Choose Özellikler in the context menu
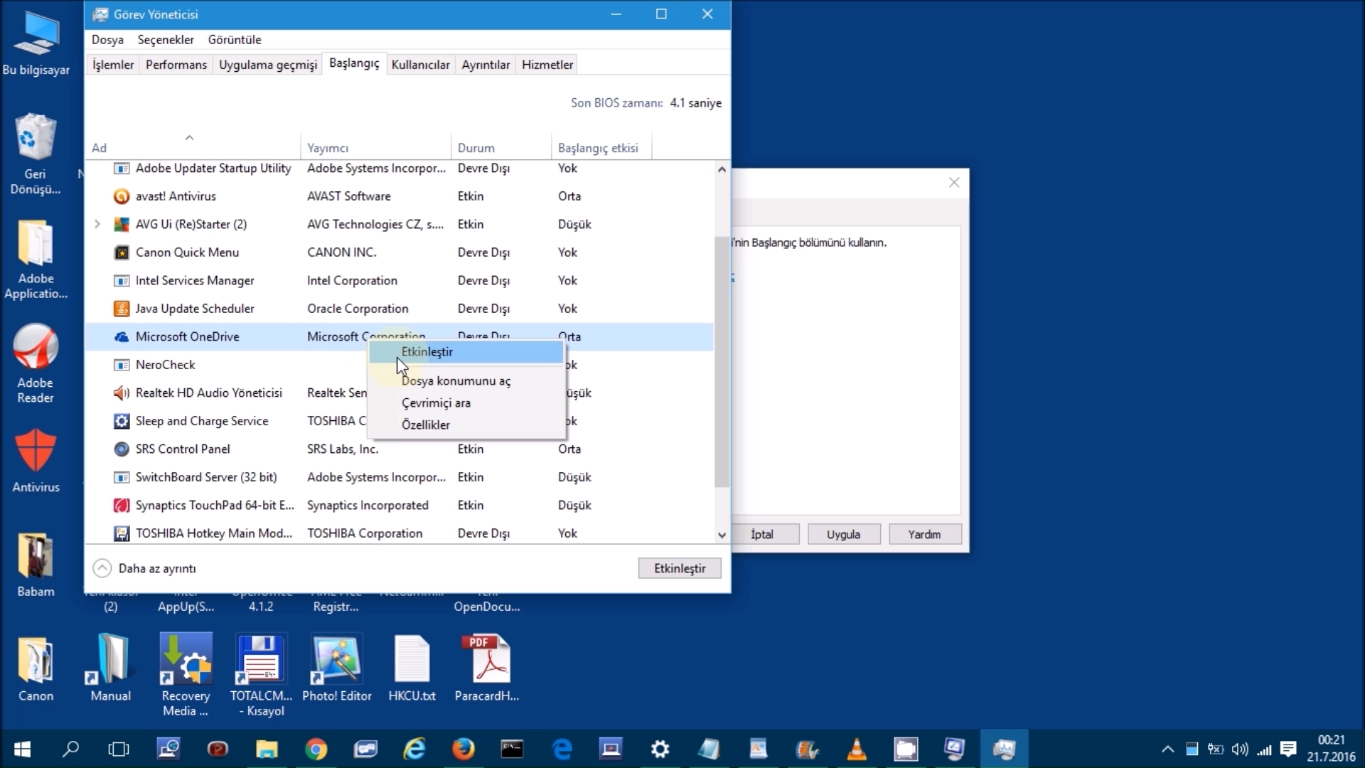 (466, 425)
